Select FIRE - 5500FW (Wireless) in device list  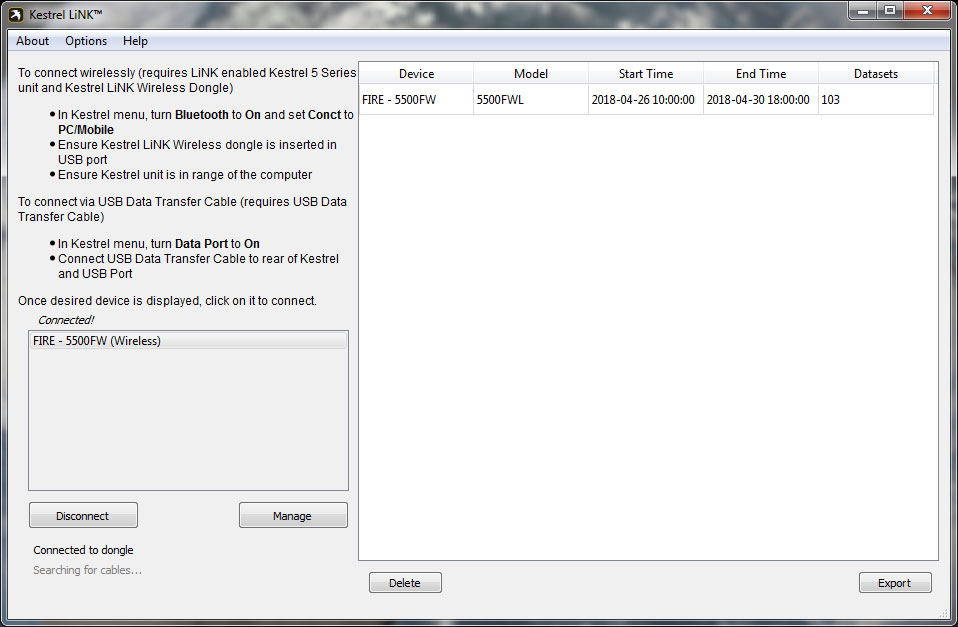point(188,341)
